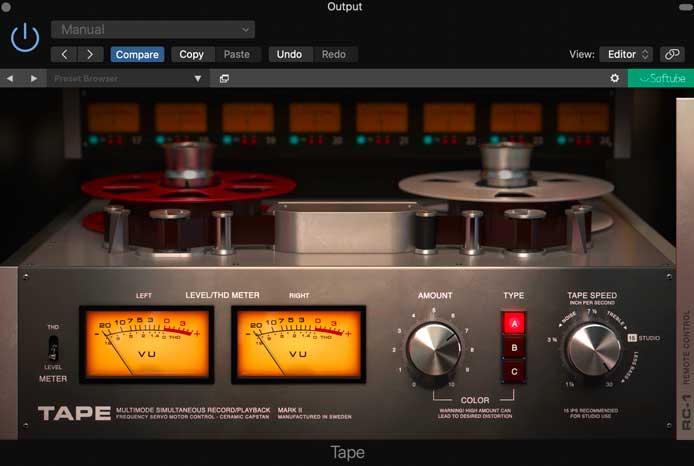Image resolution: width=694 pixels, height=466 pixels.
Task: Click the left VU meter
Action: pos(147,344)
